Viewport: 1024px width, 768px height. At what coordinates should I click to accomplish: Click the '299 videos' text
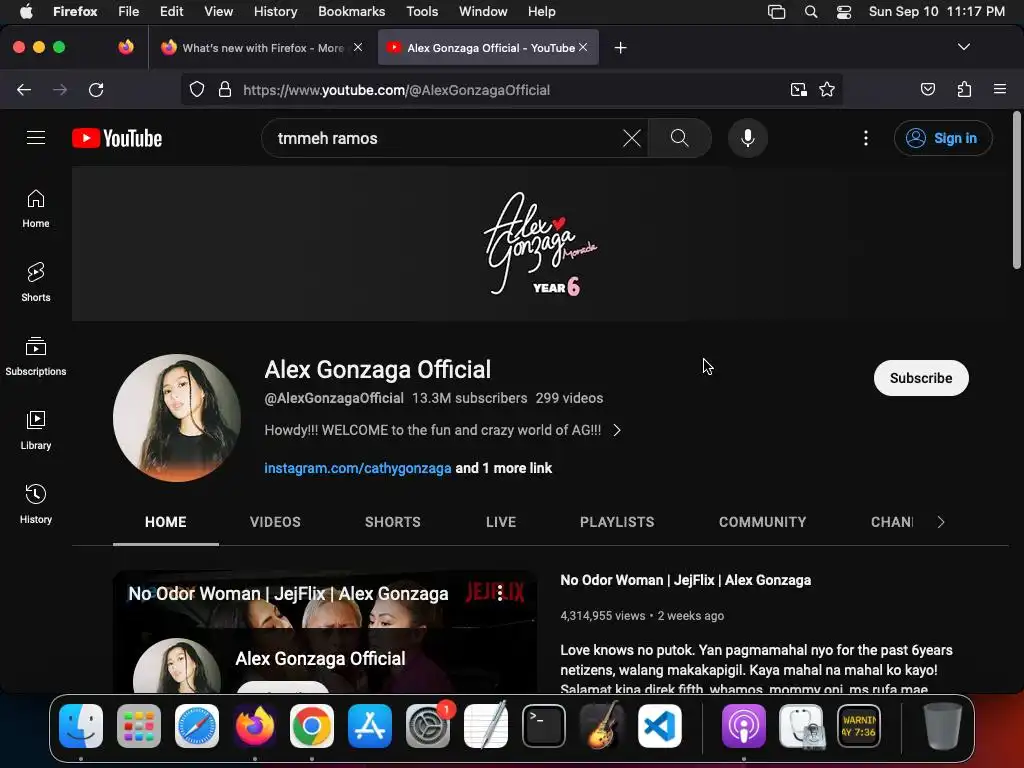(569, 398)
